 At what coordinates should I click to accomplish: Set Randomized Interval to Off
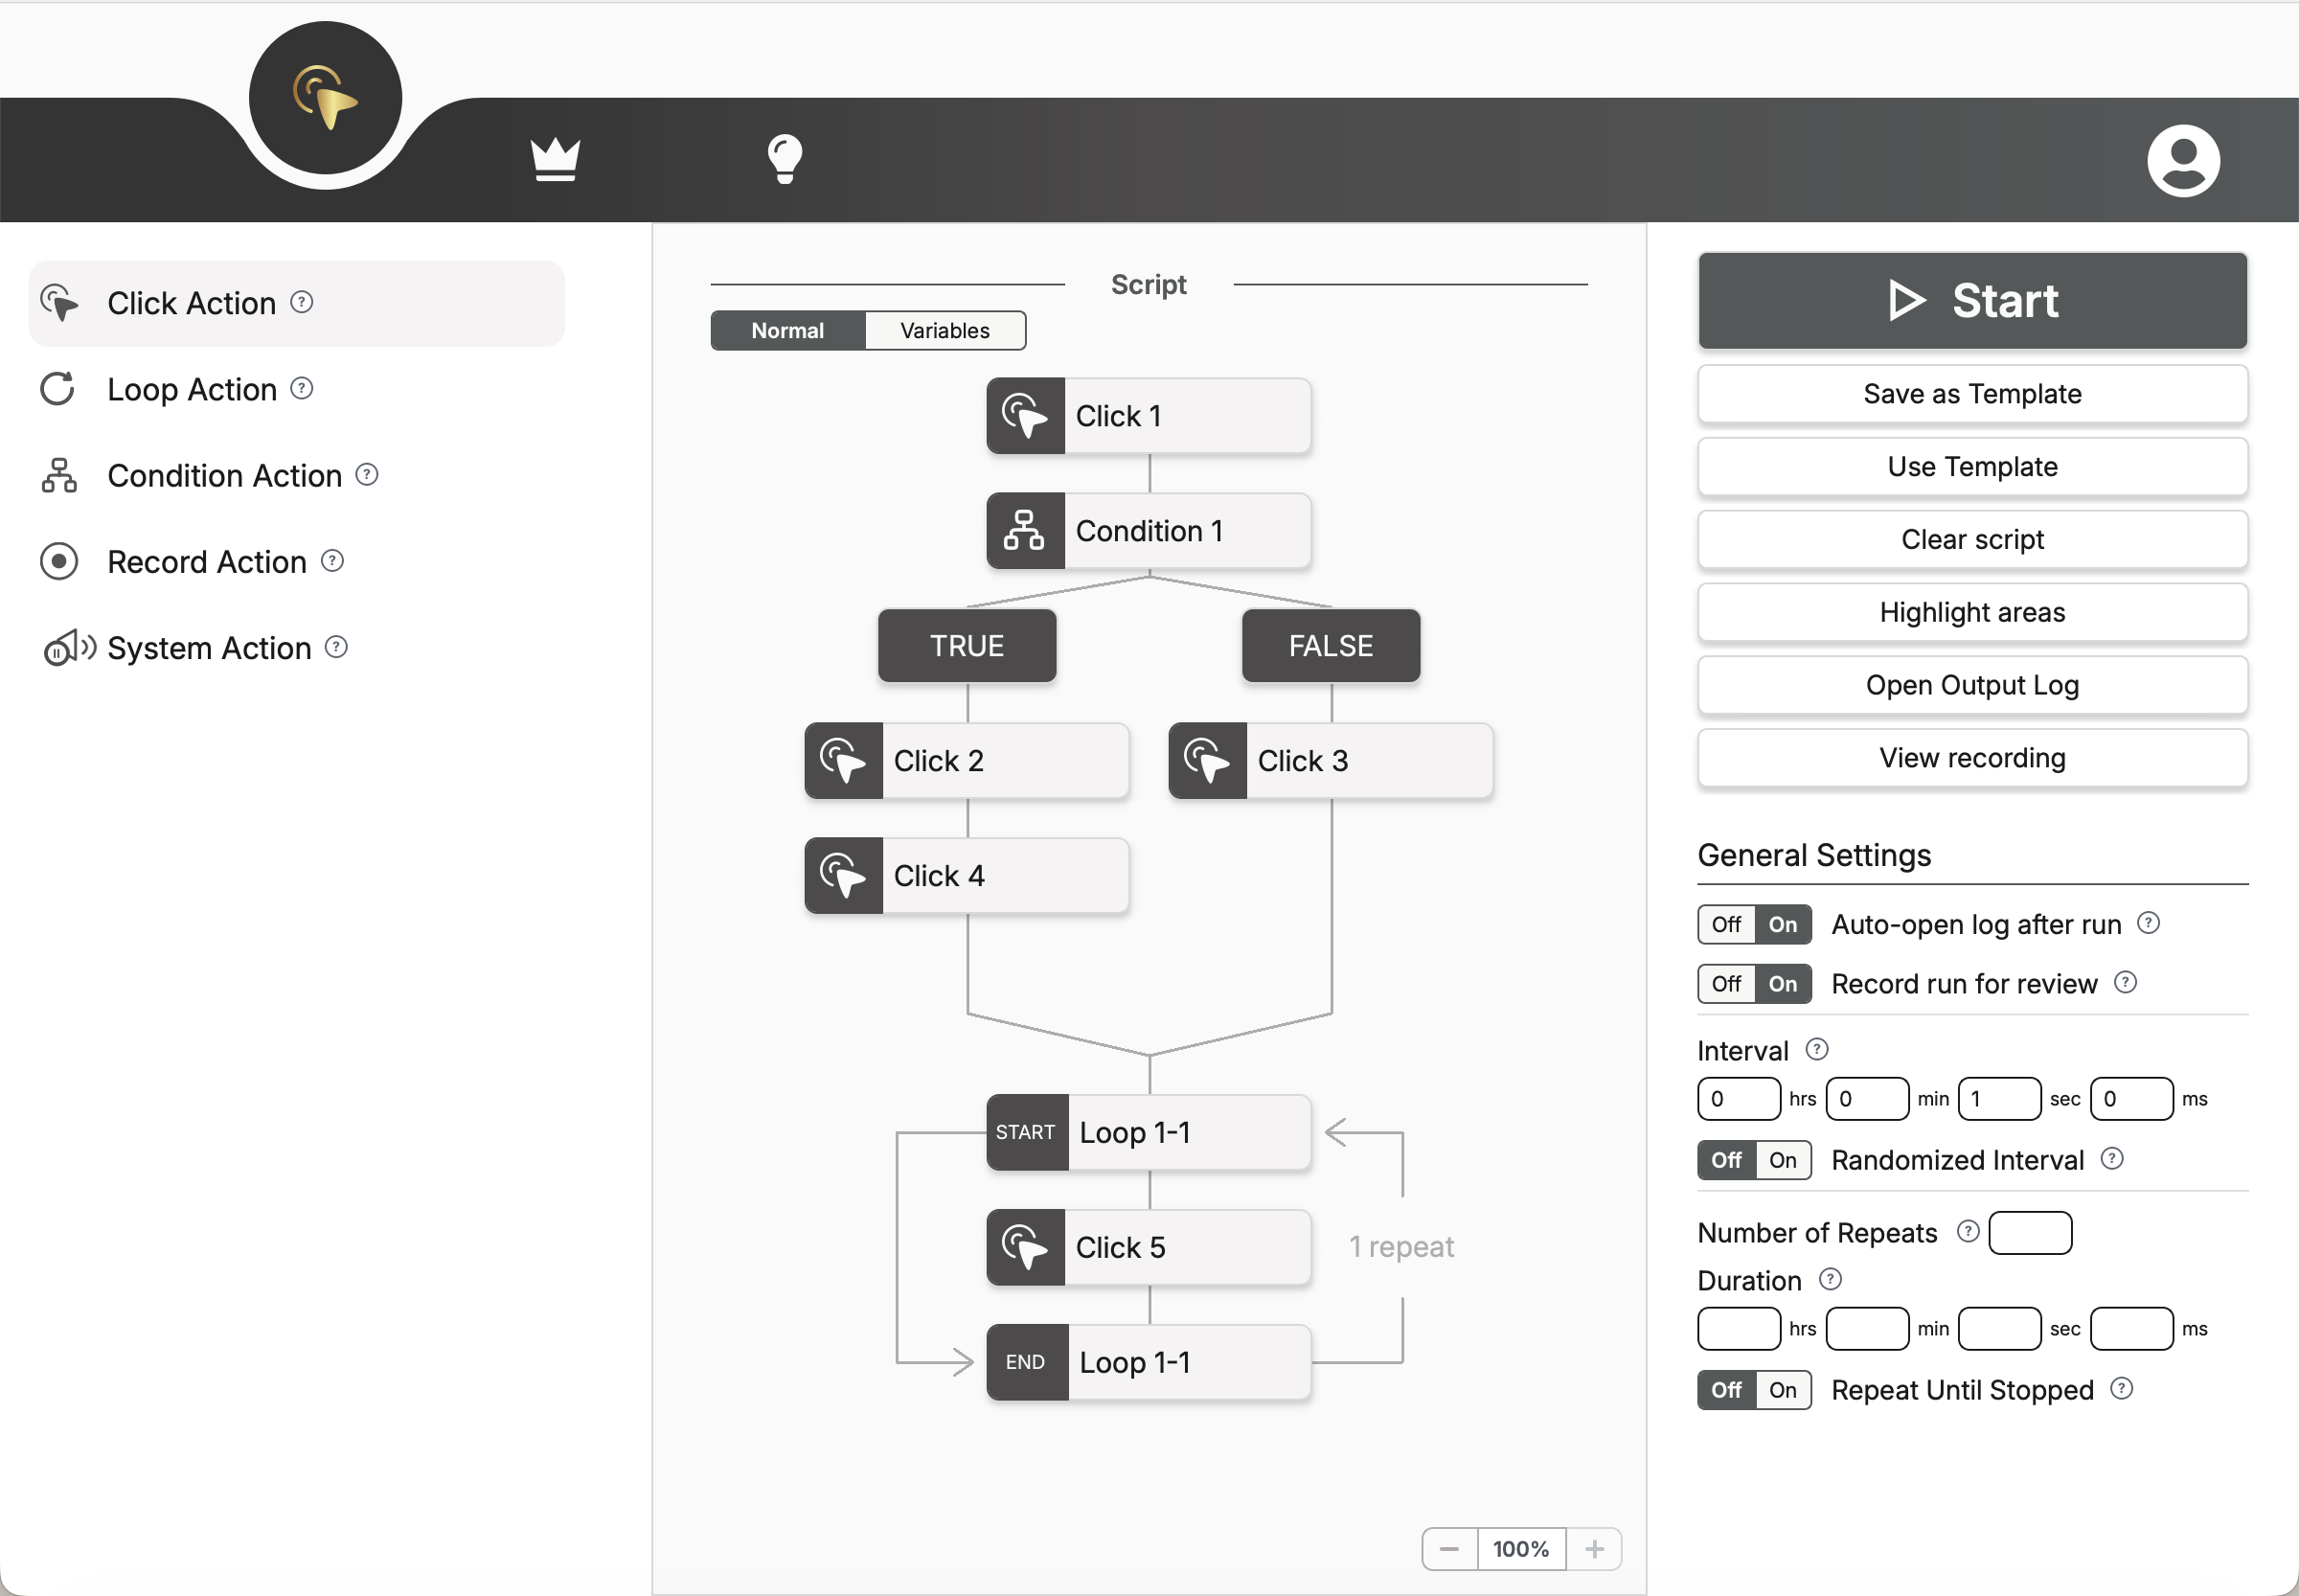pyautogui.click(x=1726, y=1161)
